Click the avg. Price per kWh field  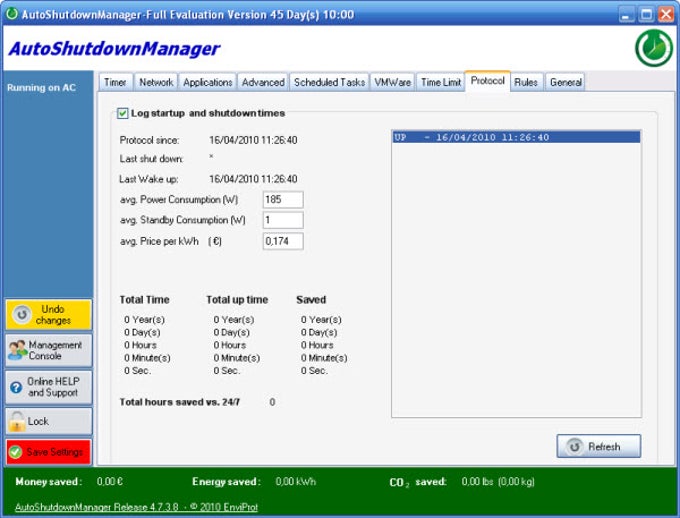pyautogui.click(x=283, y=241)
